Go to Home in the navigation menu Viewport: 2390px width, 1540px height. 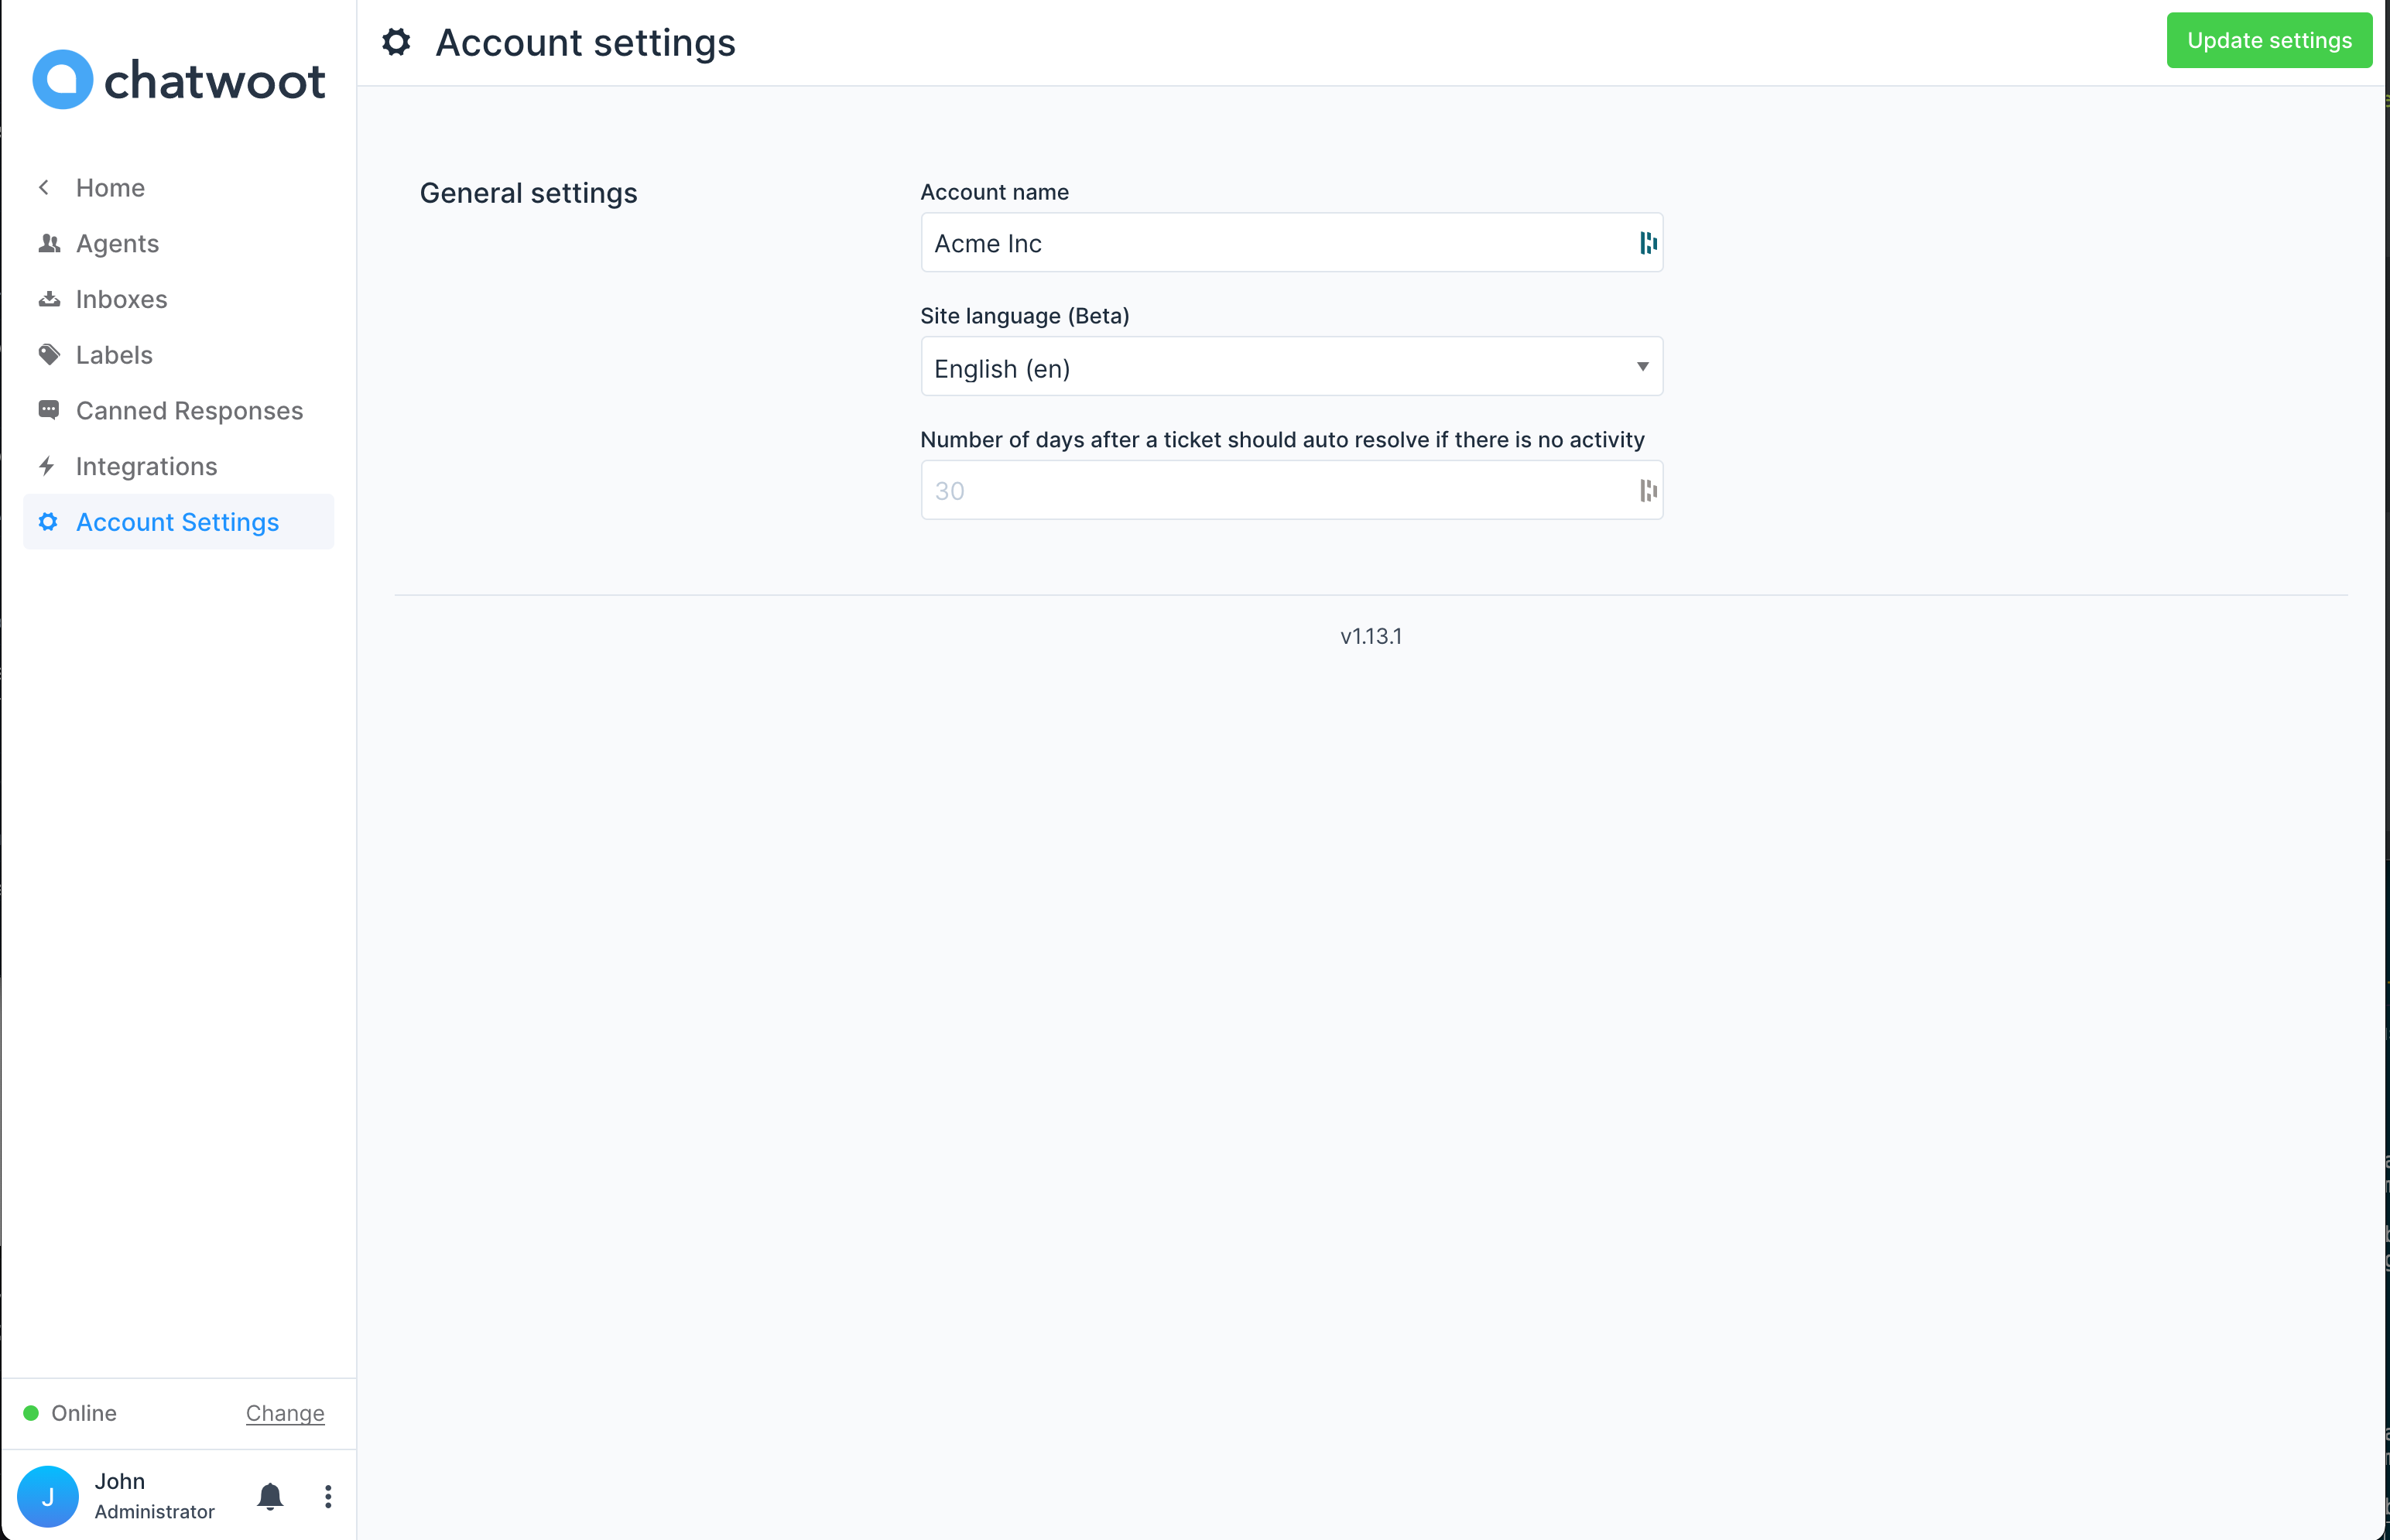click(x=109, y=187)
